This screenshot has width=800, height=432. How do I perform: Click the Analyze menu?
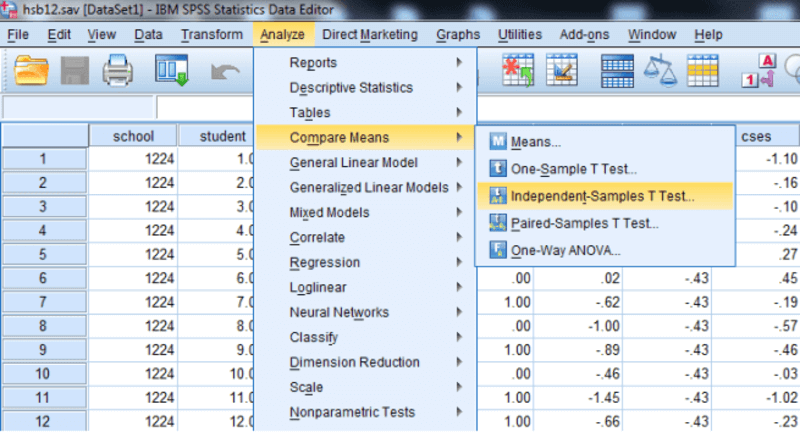point(283,35)
